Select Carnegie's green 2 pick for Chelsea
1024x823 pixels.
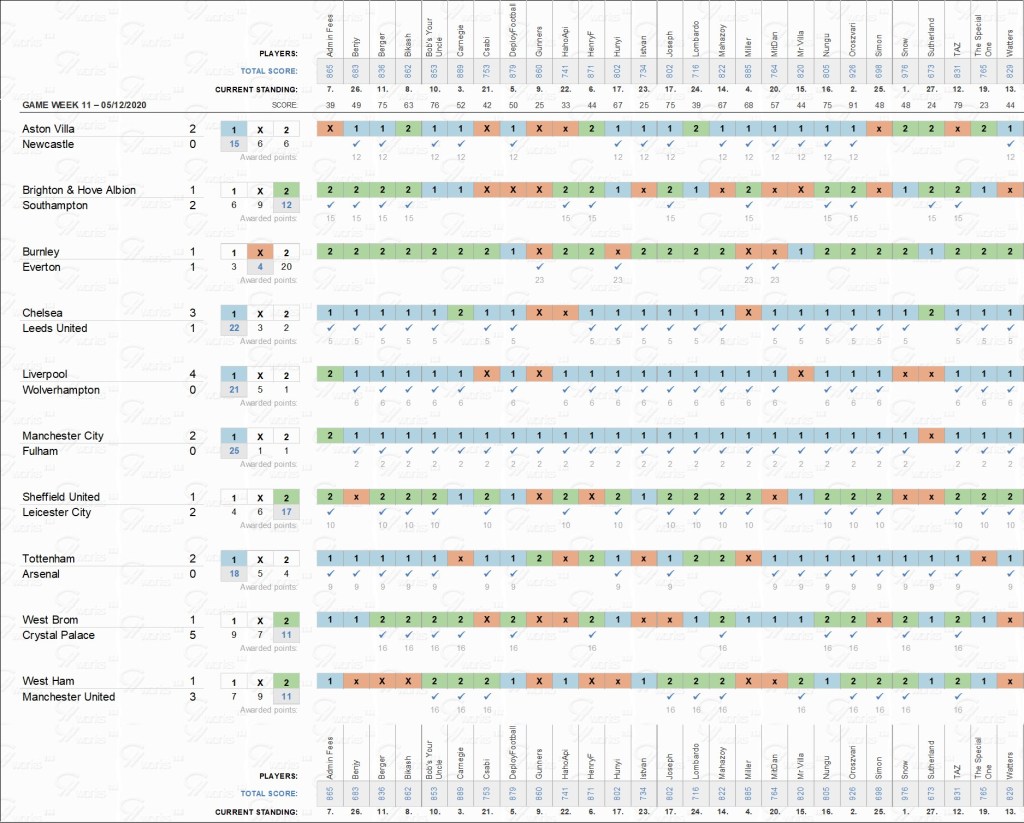(460, 313)
